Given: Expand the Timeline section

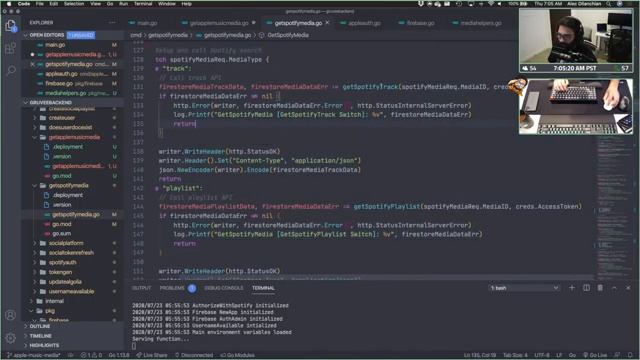Looking at the screenshot, I should coord(26,336).
